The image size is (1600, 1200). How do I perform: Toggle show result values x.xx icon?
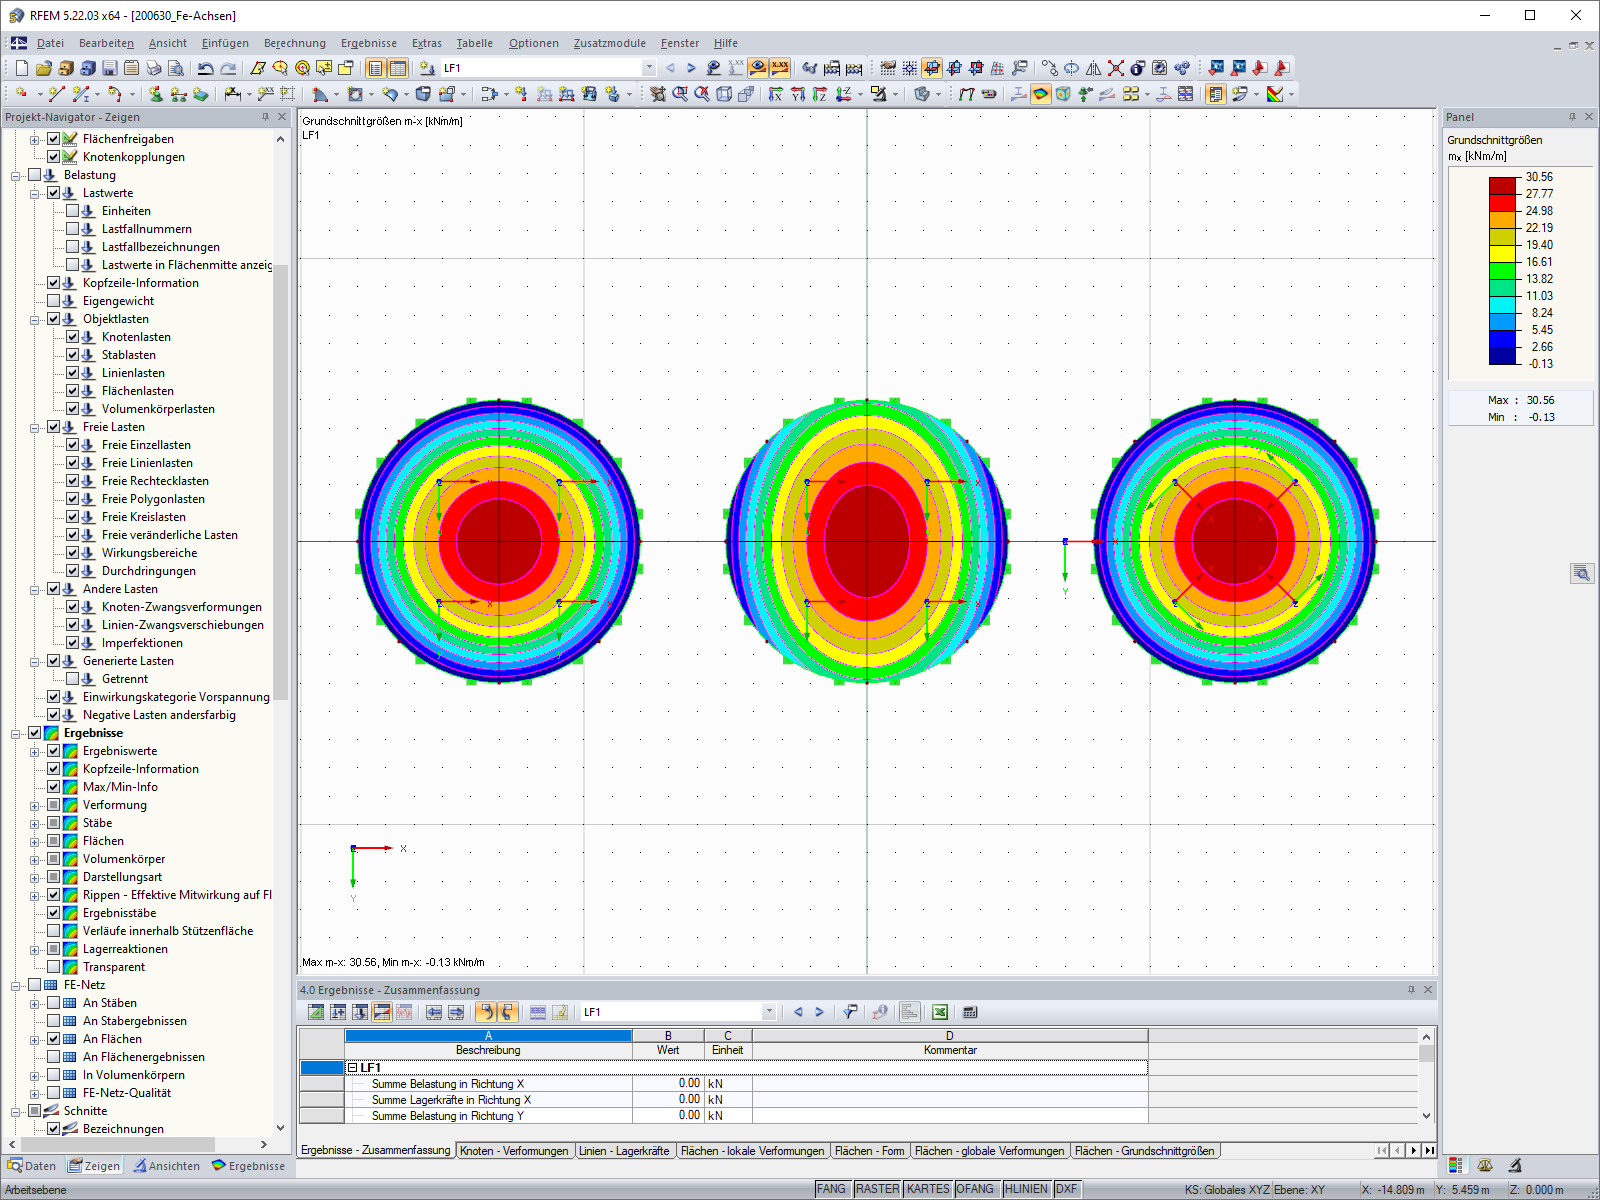click(780, 68)
